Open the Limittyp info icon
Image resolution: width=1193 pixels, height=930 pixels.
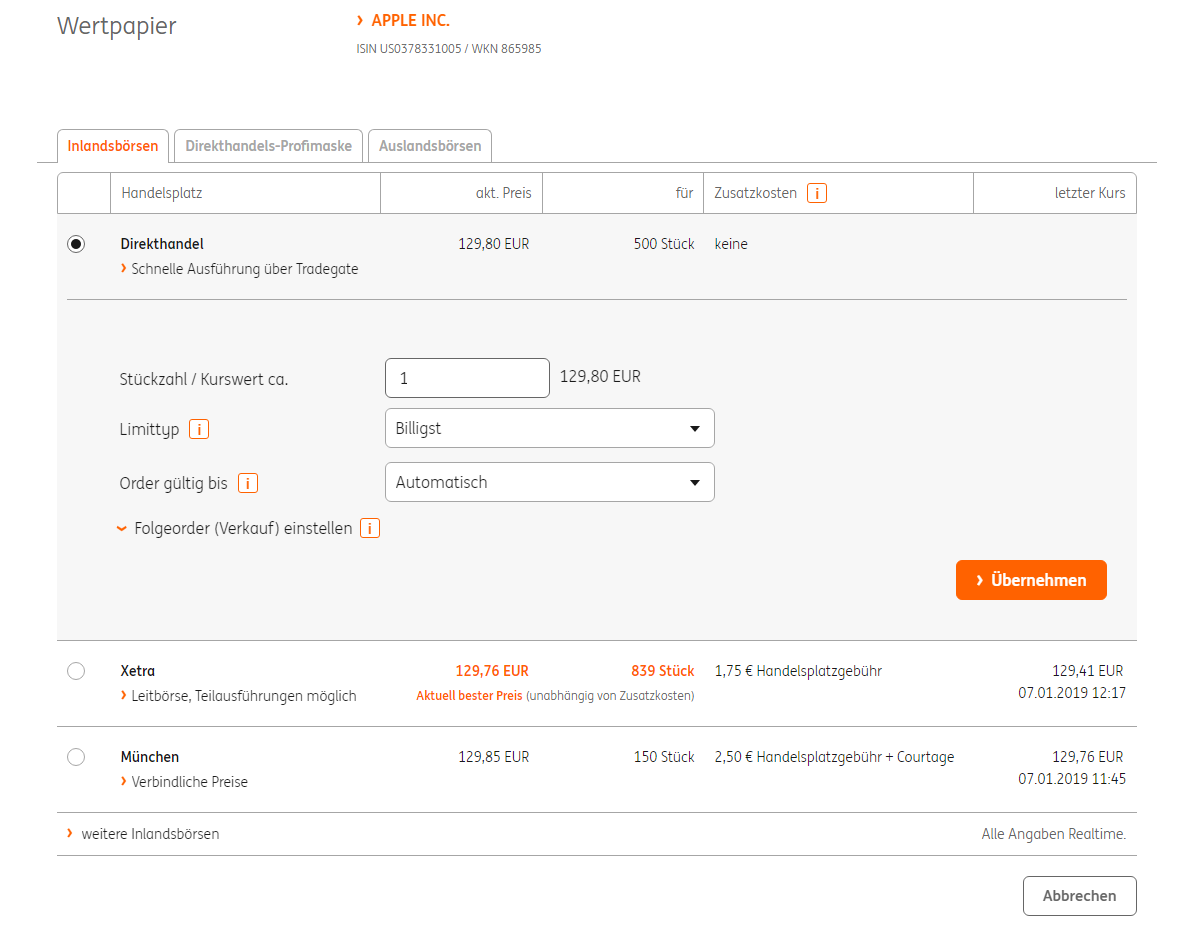tap(199, 429)
